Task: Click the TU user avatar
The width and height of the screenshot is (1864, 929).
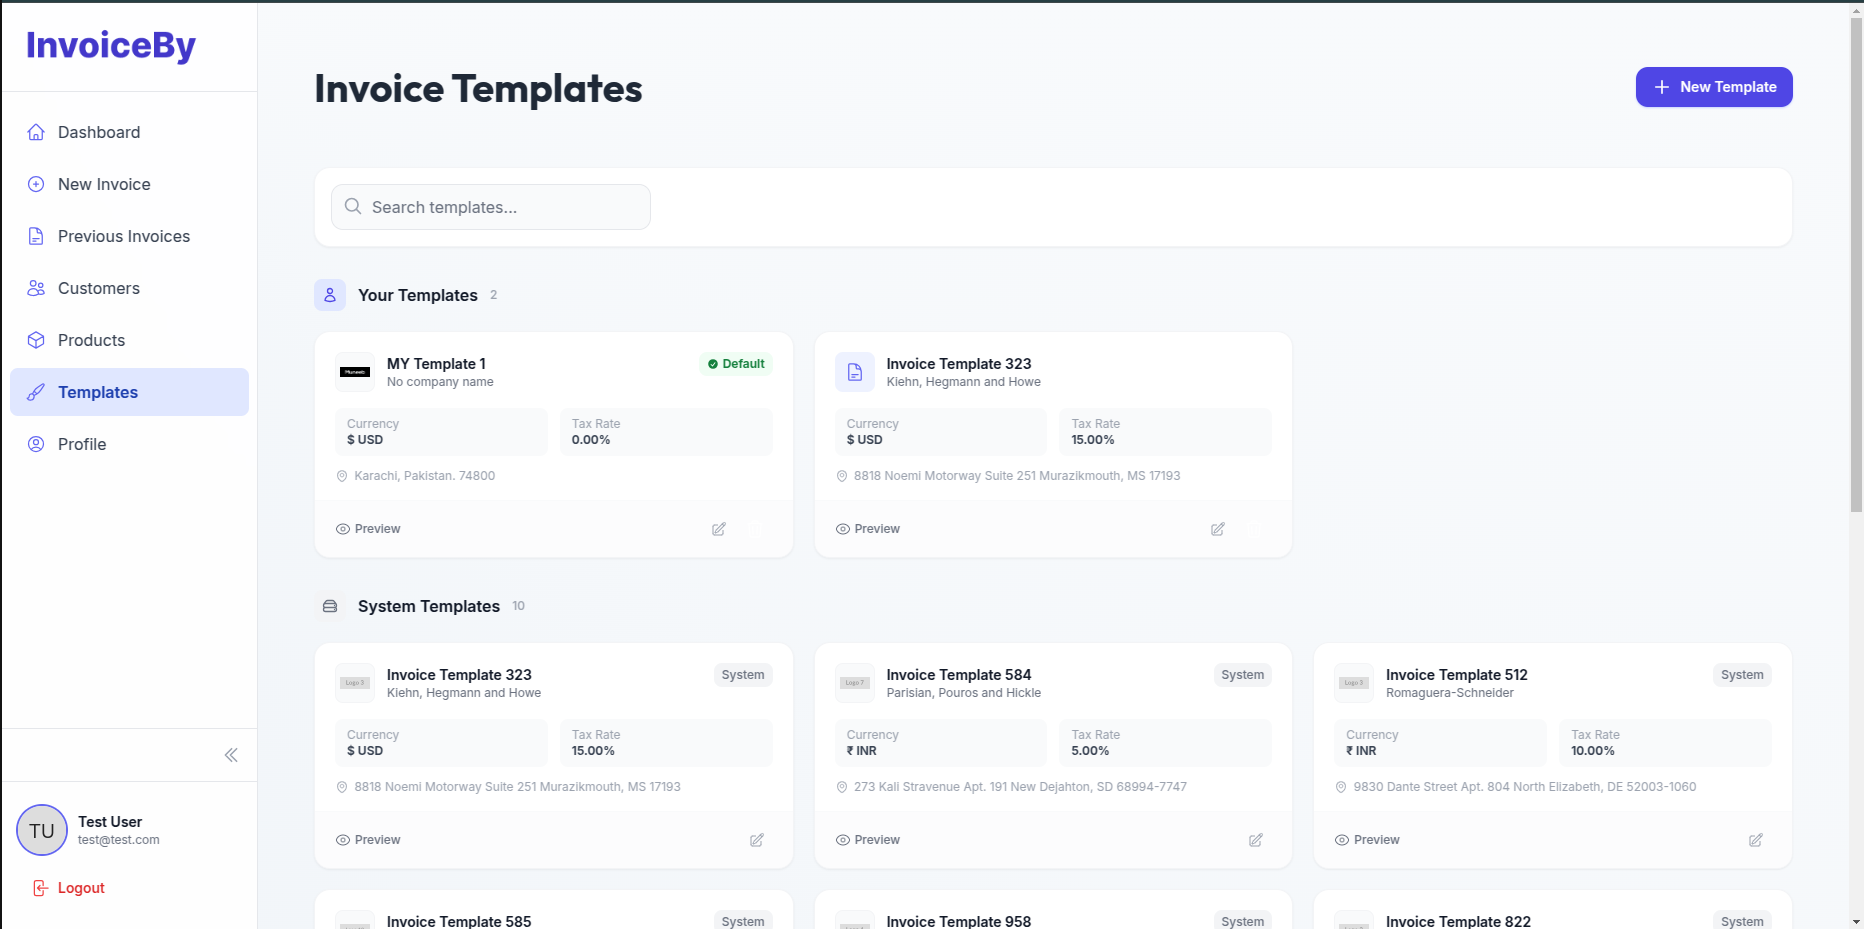Action: (42, 830)
